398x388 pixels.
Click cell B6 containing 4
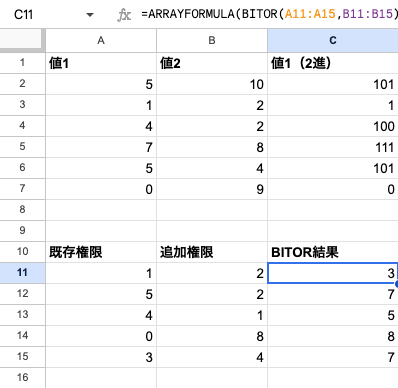(x=212, y=168)
